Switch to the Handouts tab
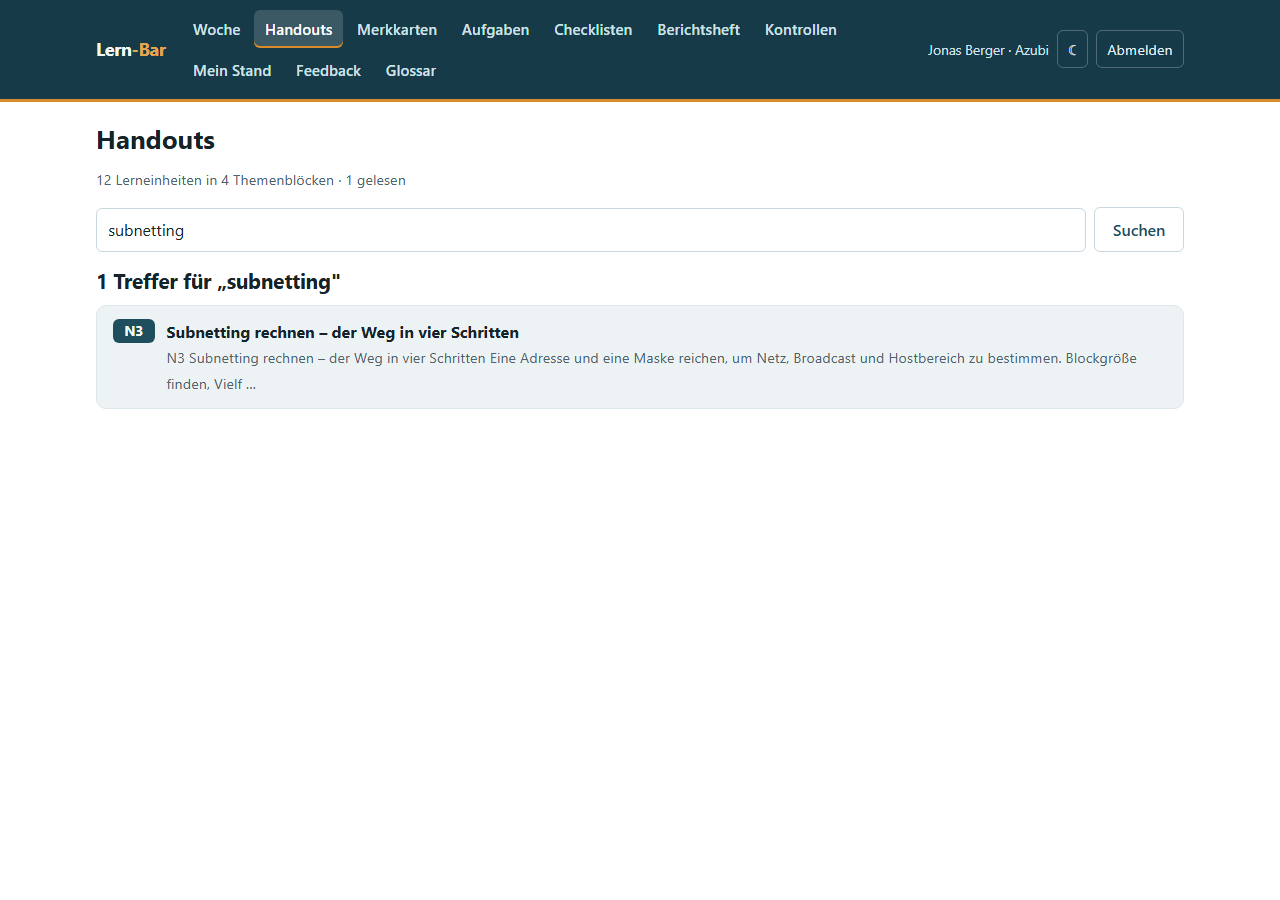The height and width of the screenshot is (900, 1280). point(298,29)
